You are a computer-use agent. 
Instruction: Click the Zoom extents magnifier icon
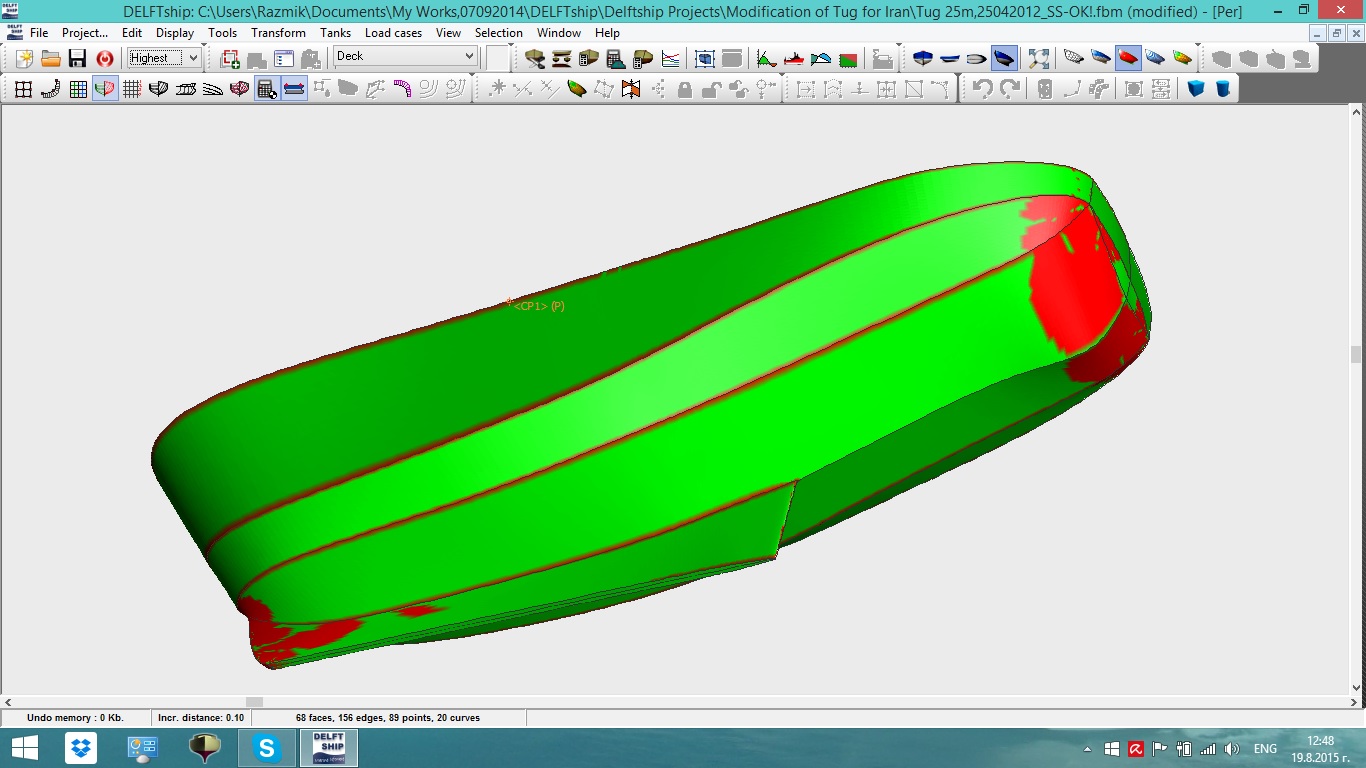(1038, 58)
